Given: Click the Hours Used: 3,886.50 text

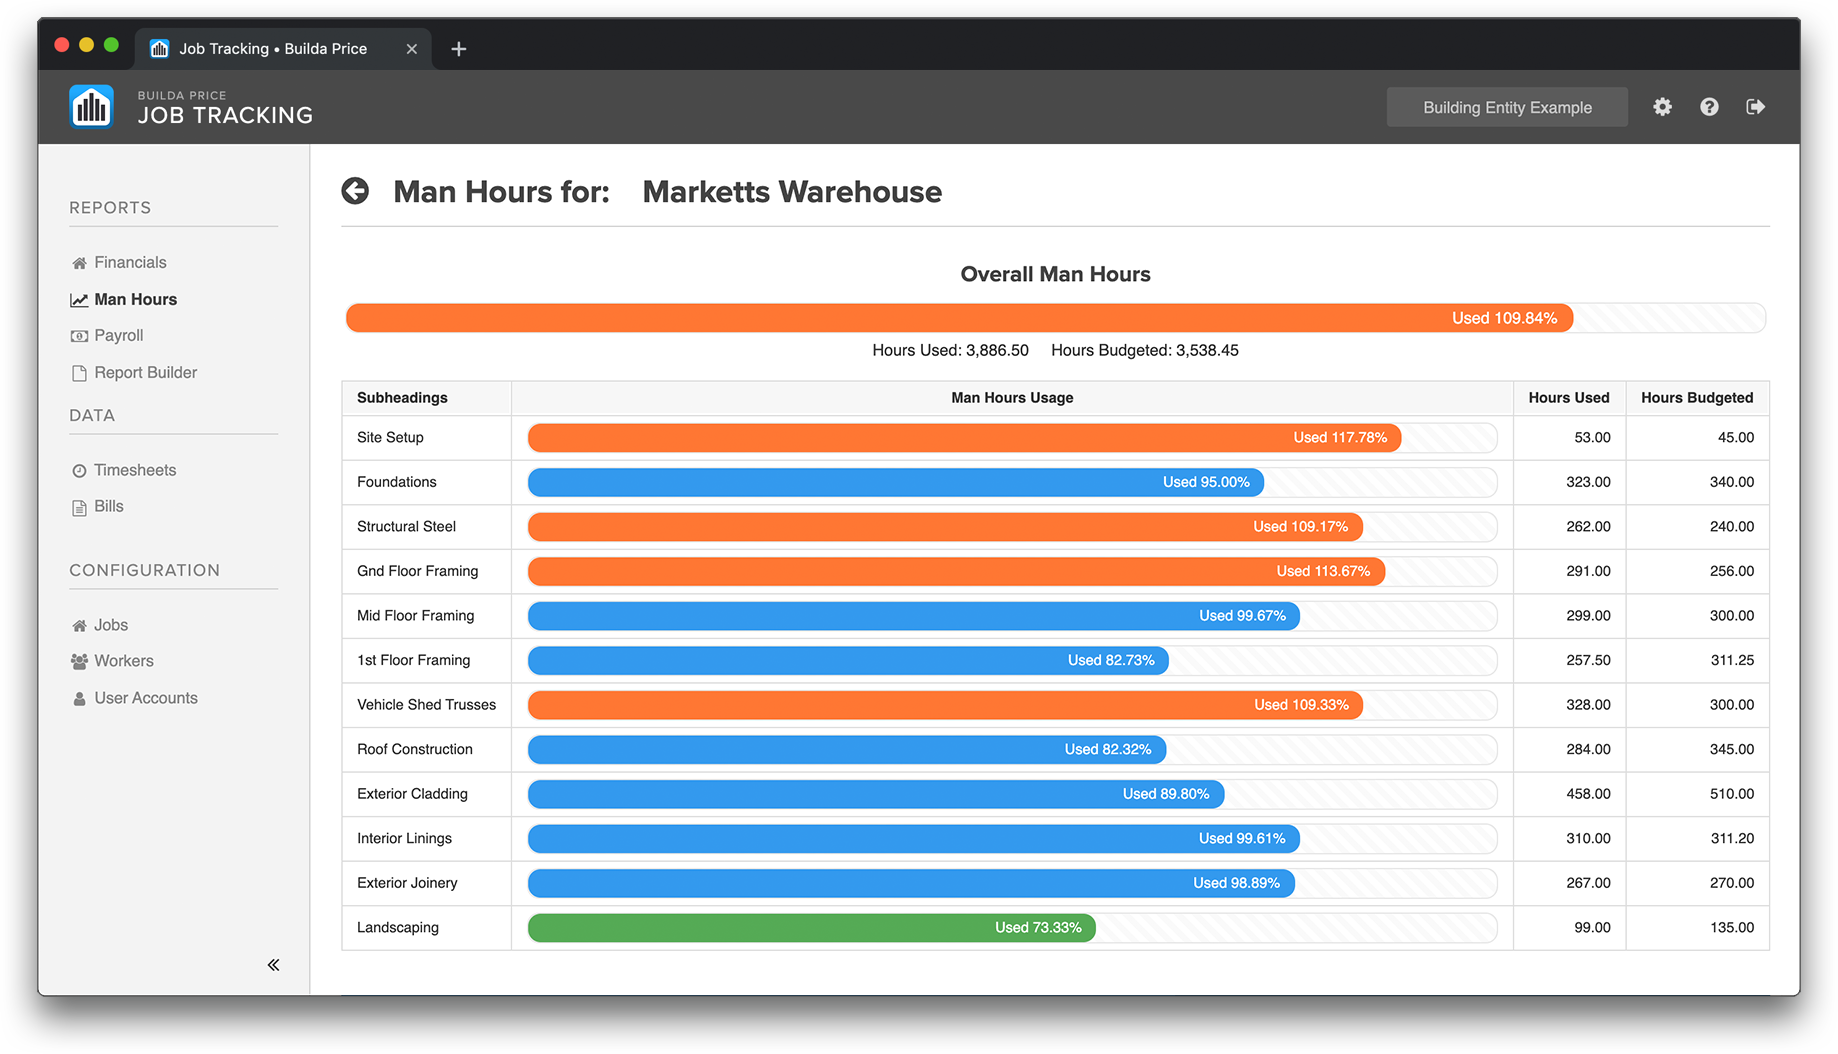Looking at the screenshot, I should pos(950,350).
